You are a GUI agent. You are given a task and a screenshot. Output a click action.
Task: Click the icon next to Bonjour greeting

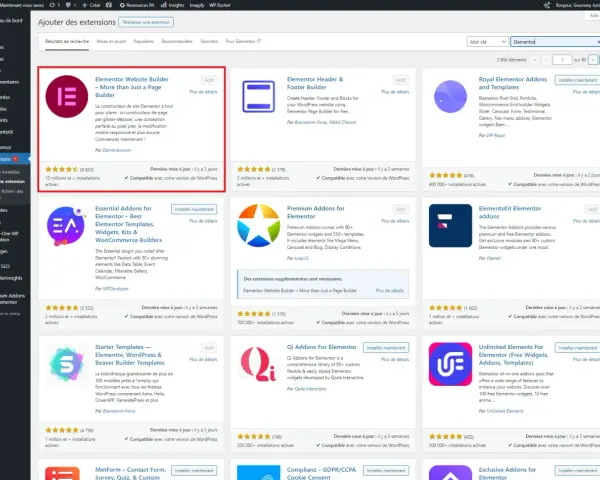547,5
